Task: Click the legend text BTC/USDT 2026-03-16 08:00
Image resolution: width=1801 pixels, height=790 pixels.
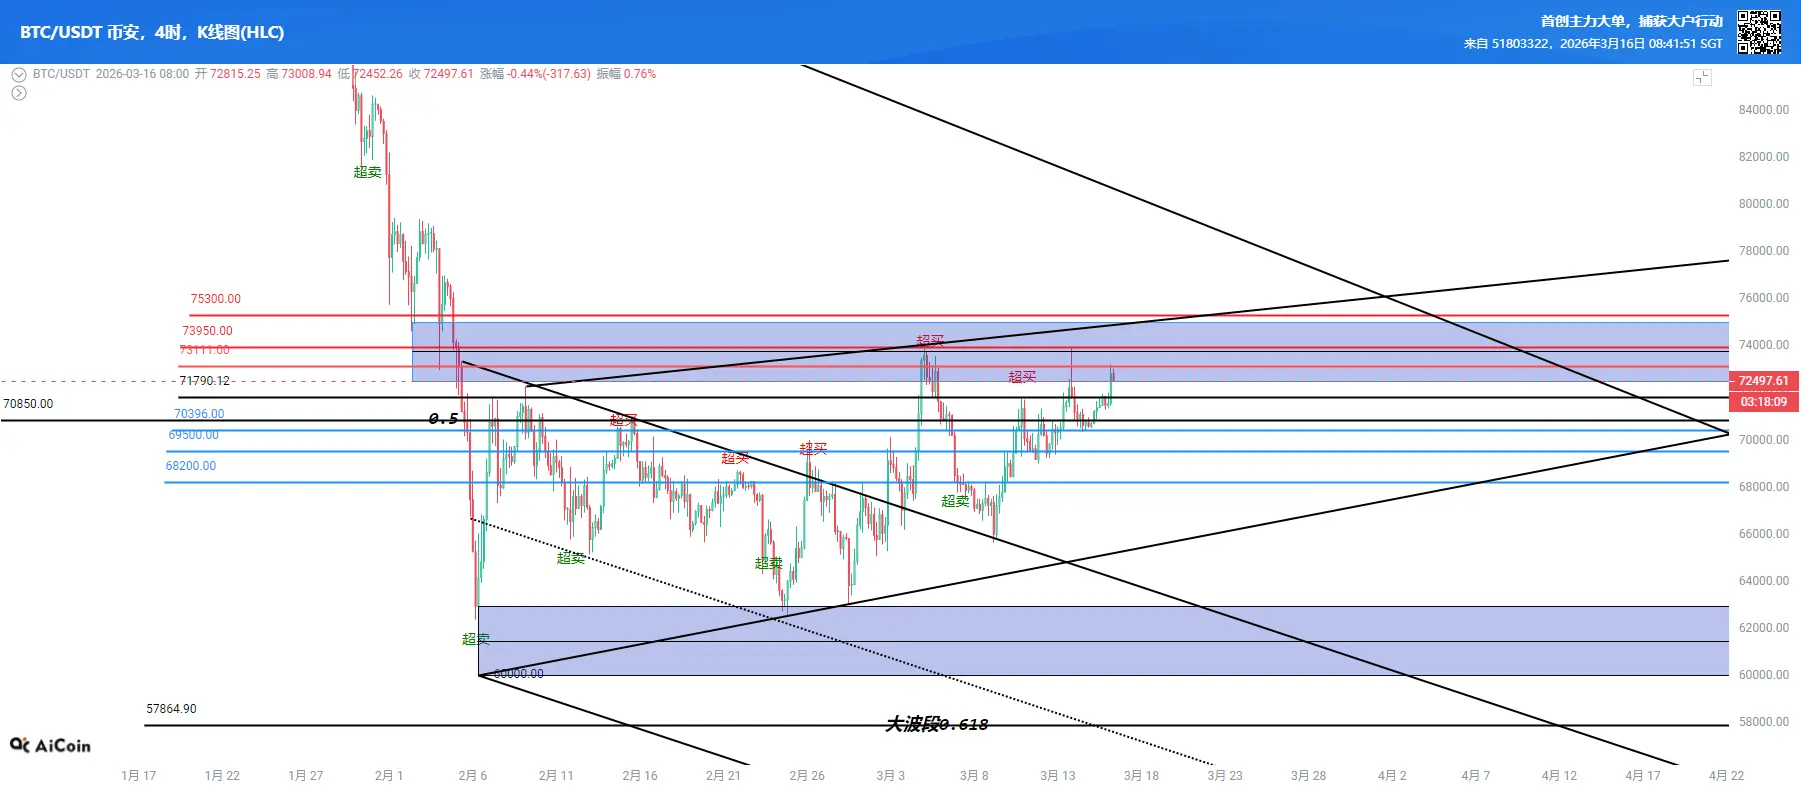Action: tap(111, 74)
